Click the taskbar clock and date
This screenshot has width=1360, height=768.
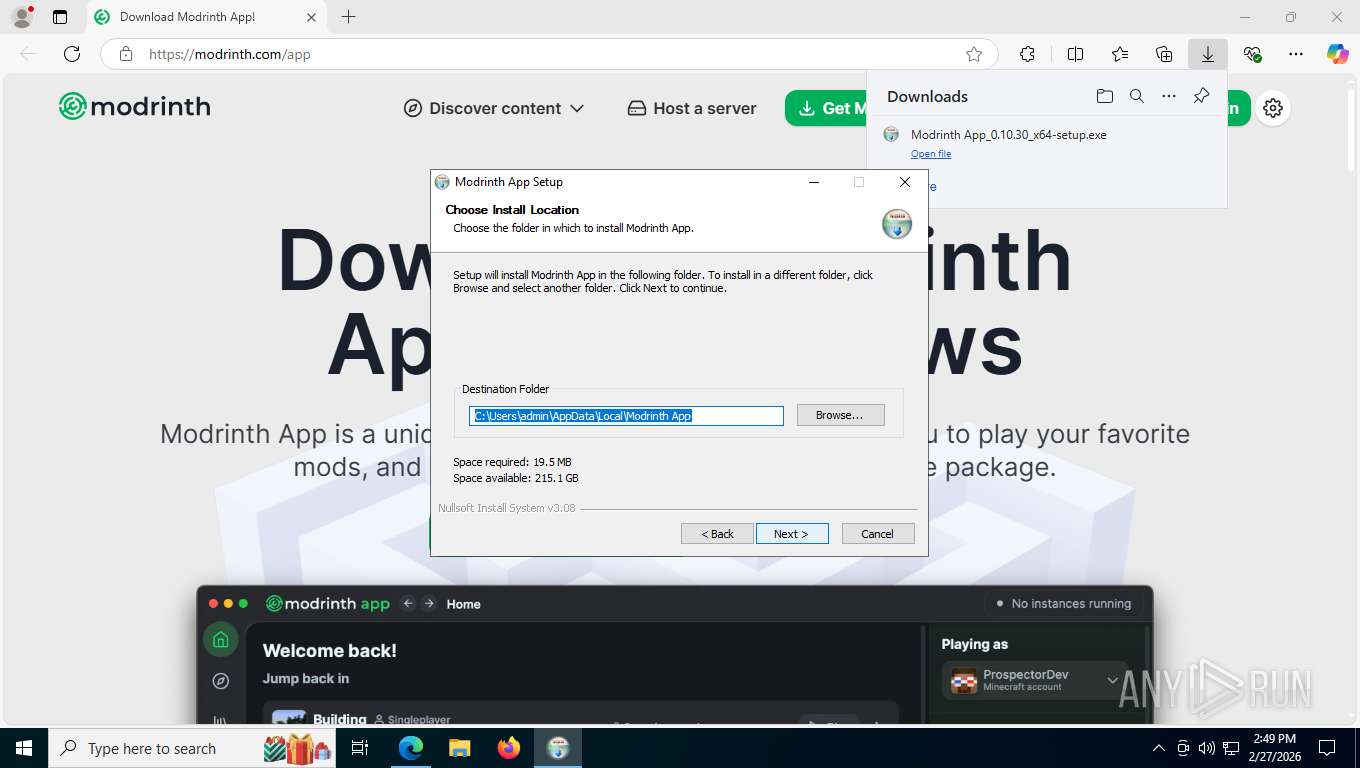1275,748
